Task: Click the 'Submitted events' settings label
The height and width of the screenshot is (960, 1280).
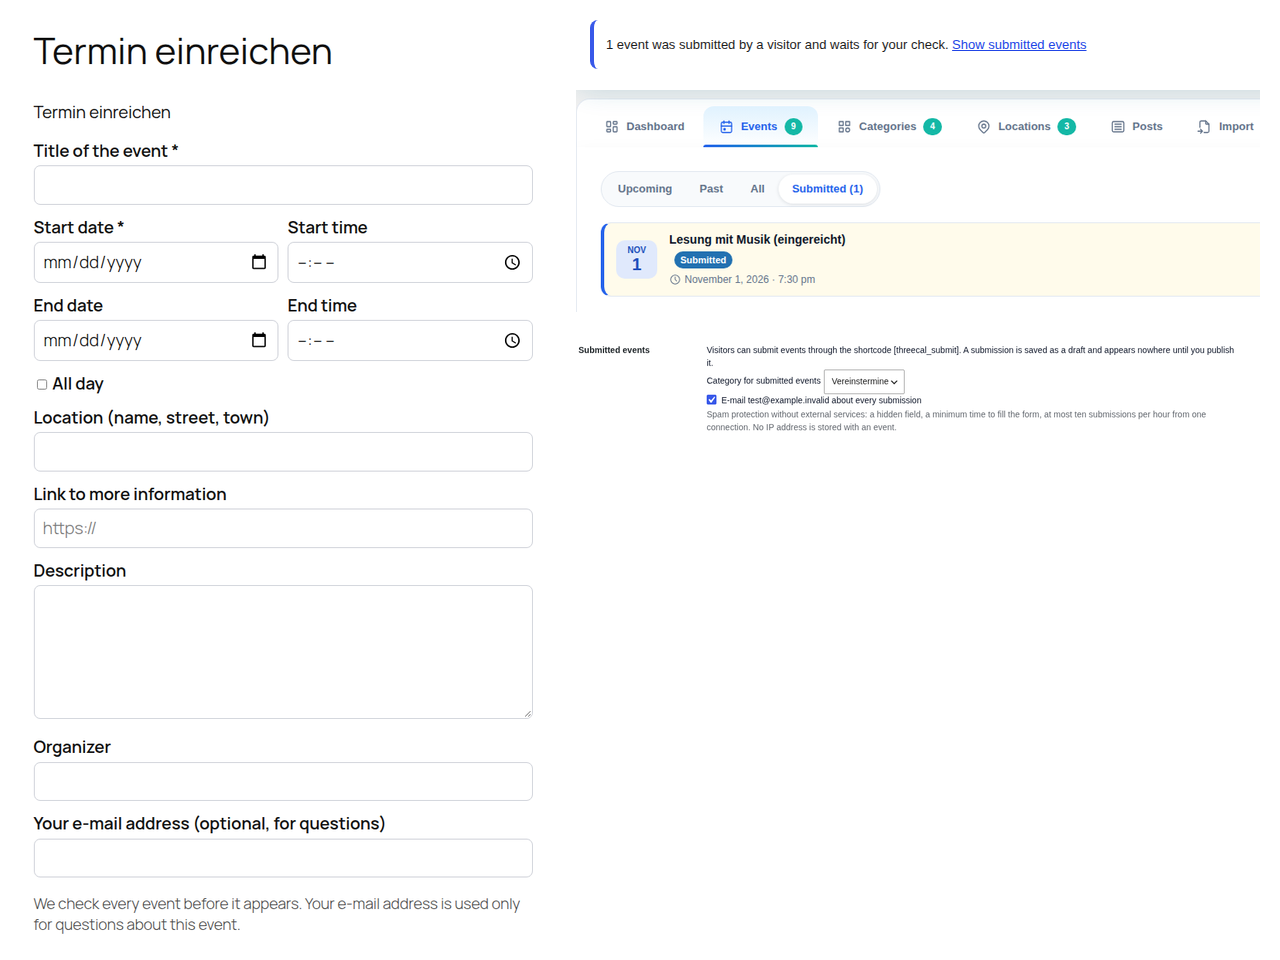Action: pyautogui.click(x=614, y=350)
